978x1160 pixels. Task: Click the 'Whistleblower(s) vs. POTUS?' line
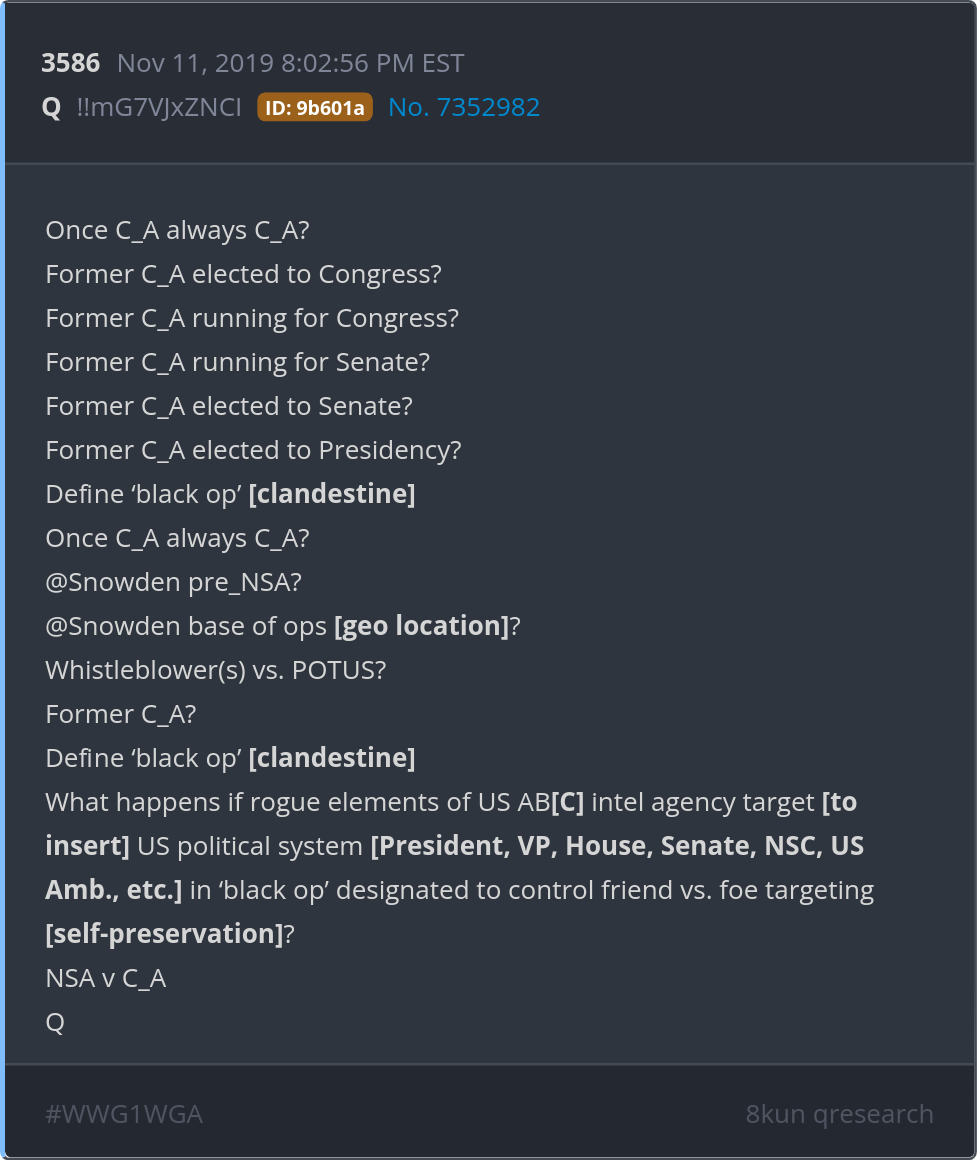pos(215,670)
